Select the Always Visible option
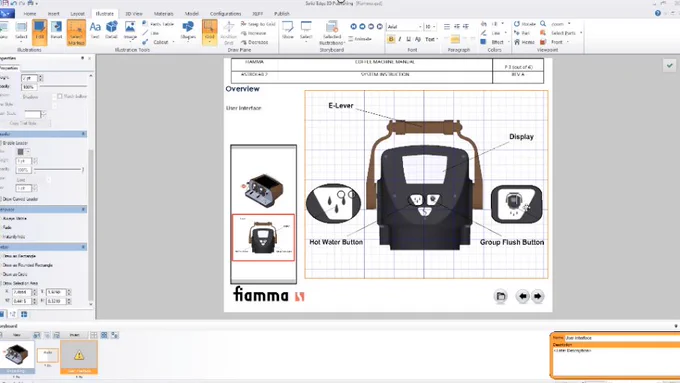The image size is (680, 383). [14, 218]
